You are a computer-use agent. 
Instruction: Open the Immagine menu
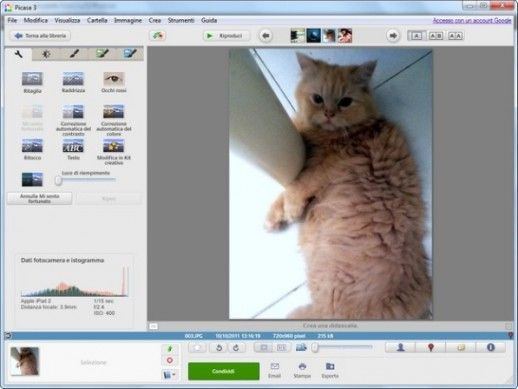(x=128, y=20)
